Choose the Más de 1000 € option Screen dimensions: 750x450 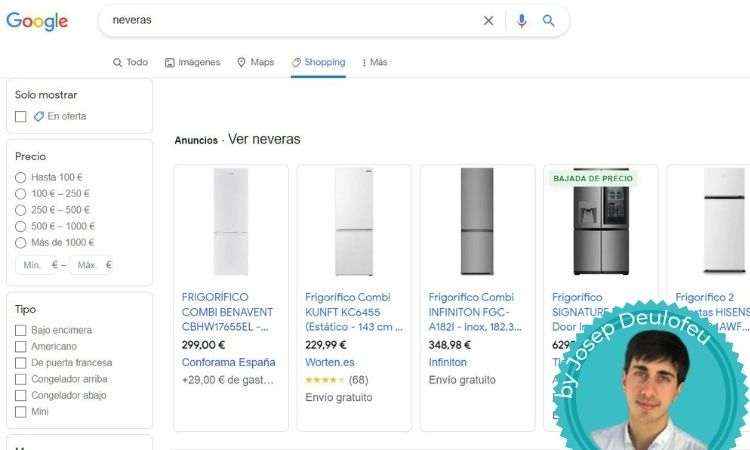[x=21, y=242]
